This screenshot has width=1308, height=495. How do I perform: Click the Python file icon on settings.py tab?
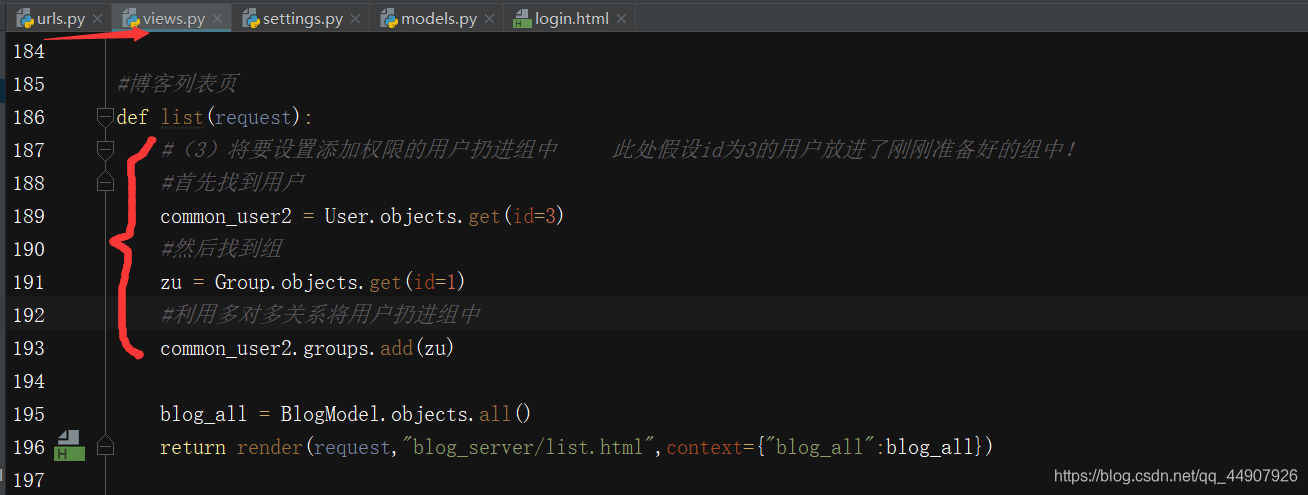(249, 18)
